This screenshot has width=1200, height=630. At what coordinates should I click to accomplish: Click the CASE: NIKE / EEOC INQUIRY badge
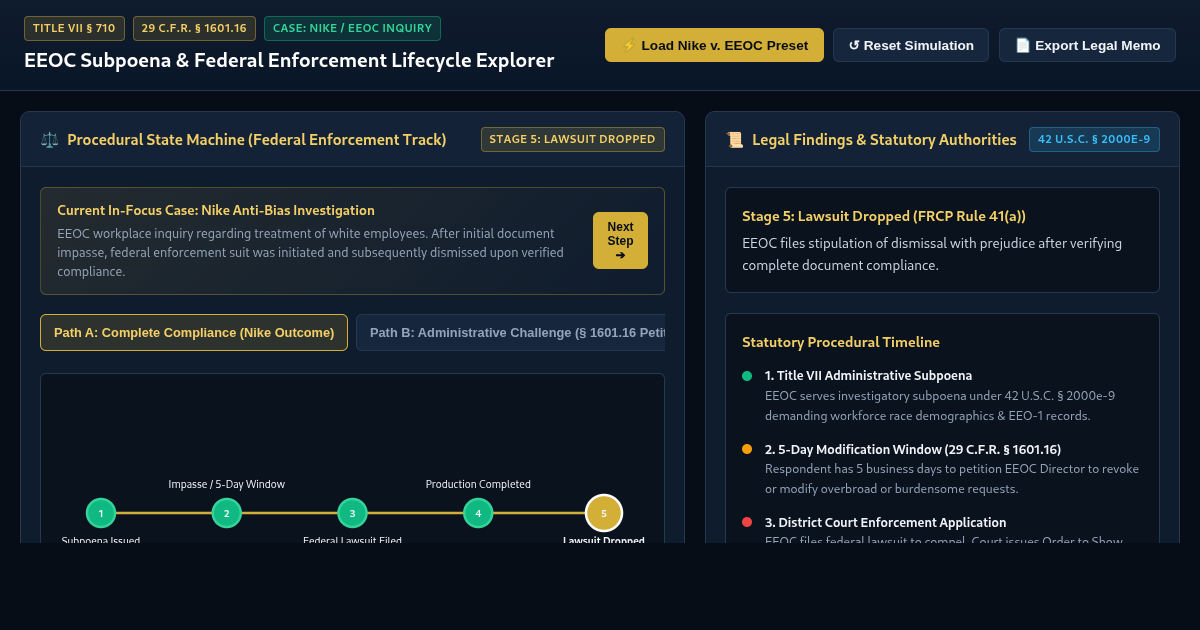[352, 28]
